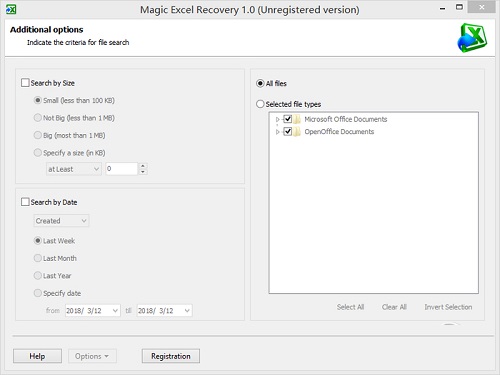Select the All files radio button
The width and height of the screenshot is (500, 375).
click(x=260, y=83)
